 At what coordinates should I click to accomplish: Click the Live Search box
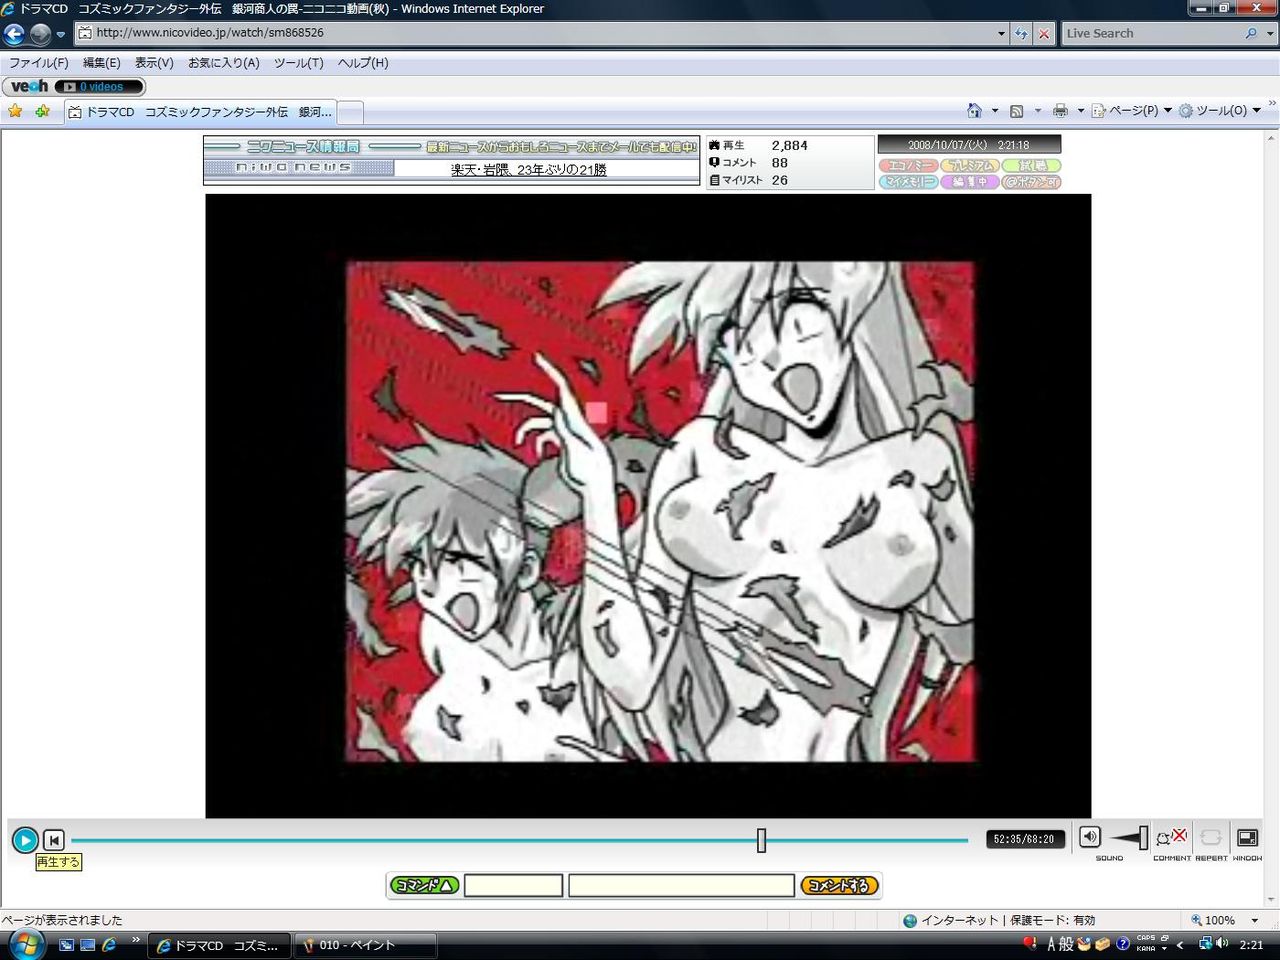1151,33
